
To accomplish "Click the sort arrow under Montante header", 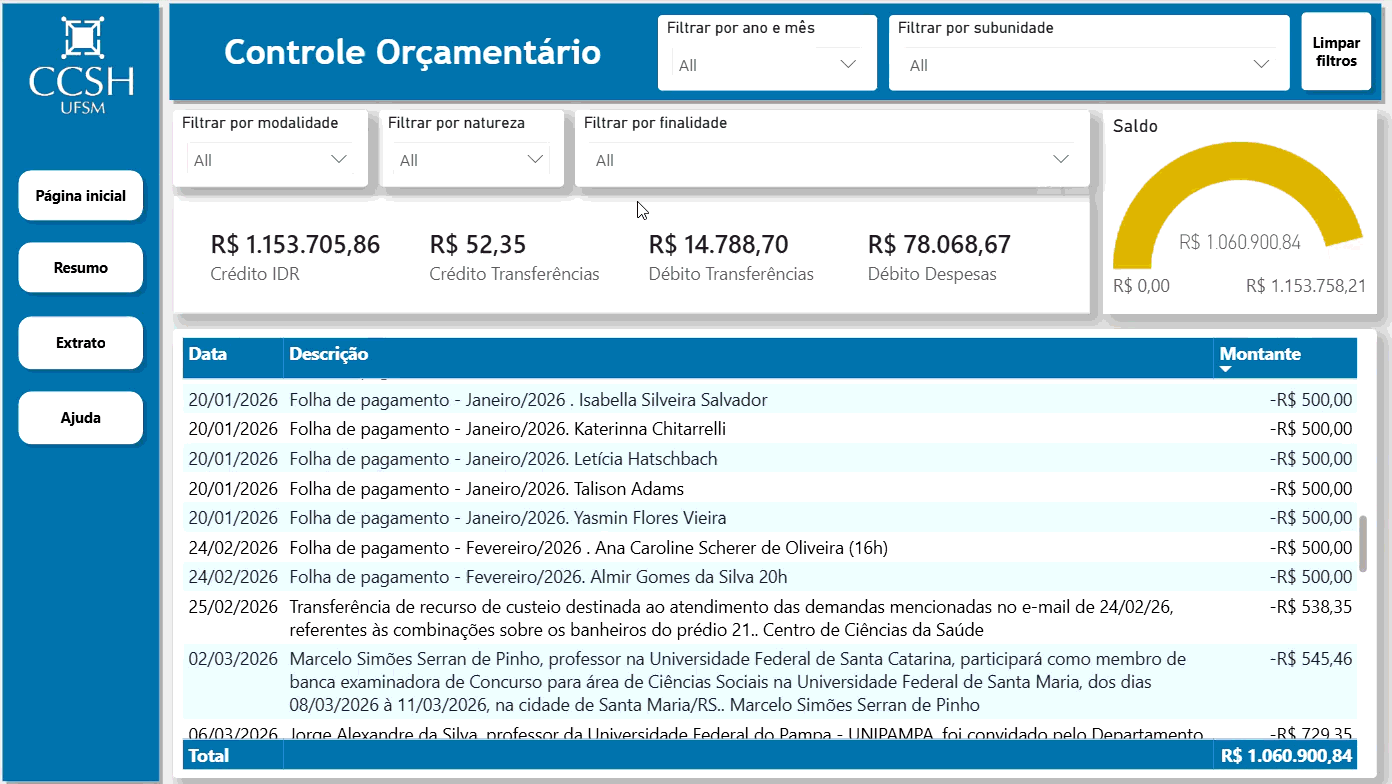I will click(x=1225, y=368).
